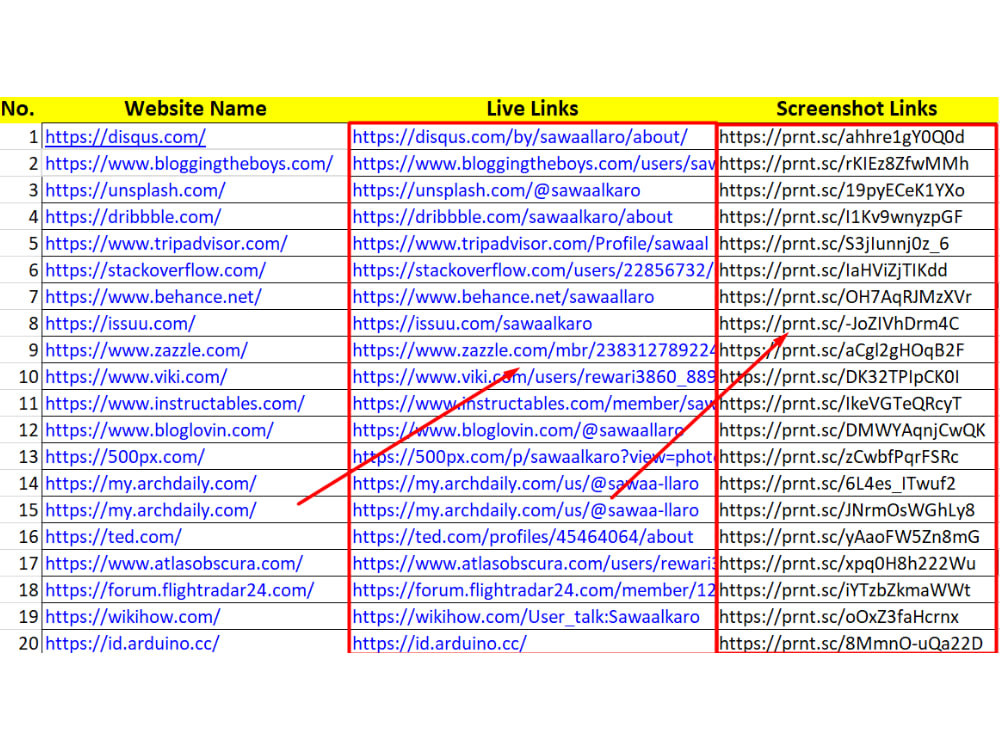Open the https://id.arduino.cc/ link in Website Name column
1000x750 pixels.
pos(133,644)
